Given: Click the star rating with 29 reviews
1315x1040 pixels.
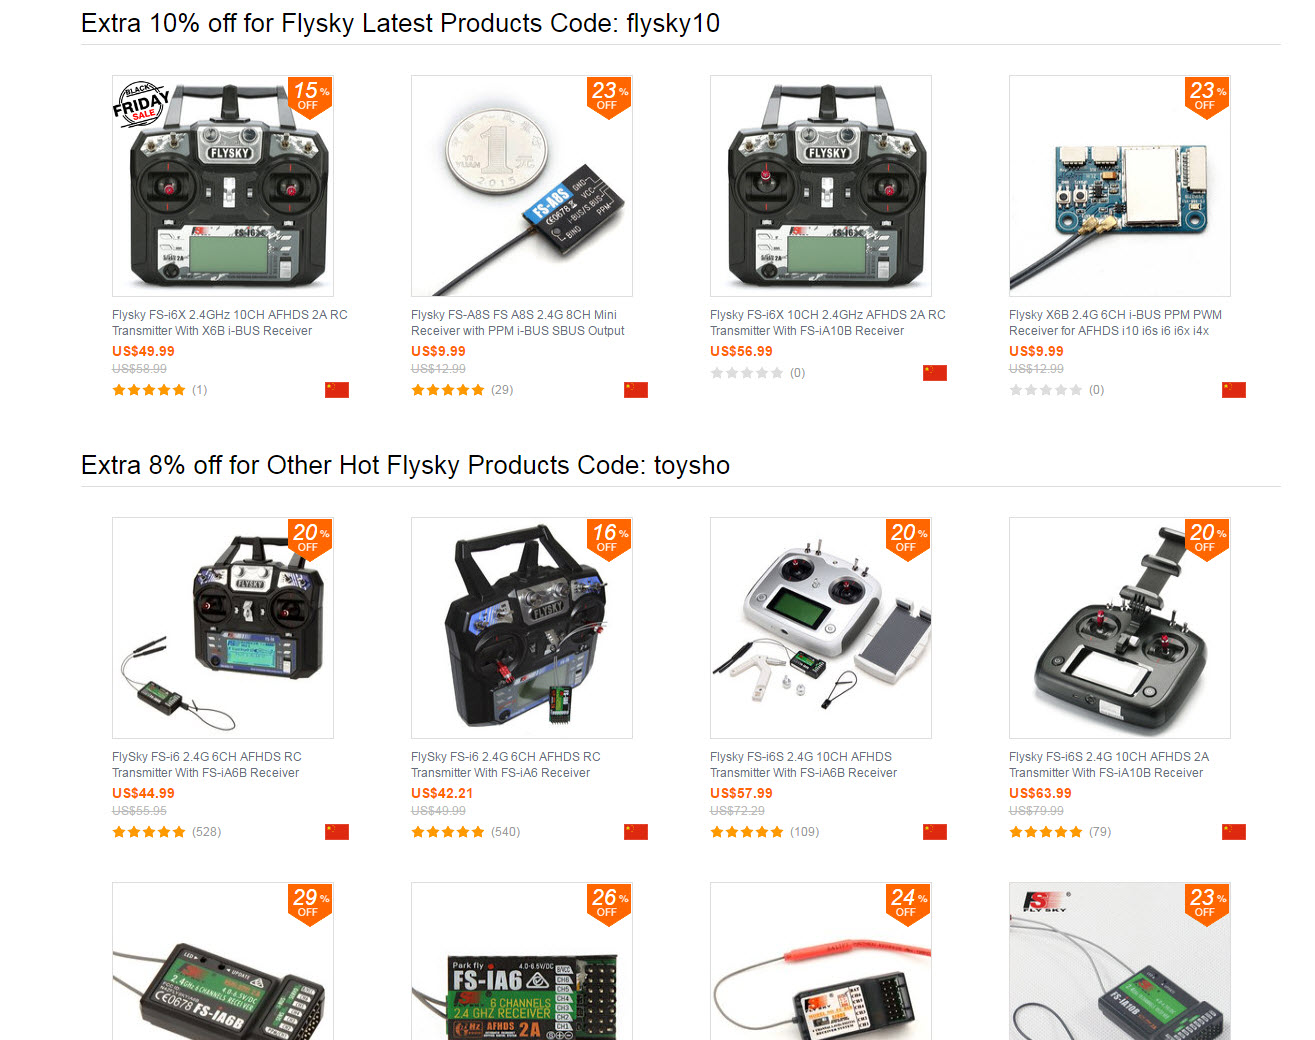Looking at the screenshot, I should pyautogui.click(x=448, y=390).
